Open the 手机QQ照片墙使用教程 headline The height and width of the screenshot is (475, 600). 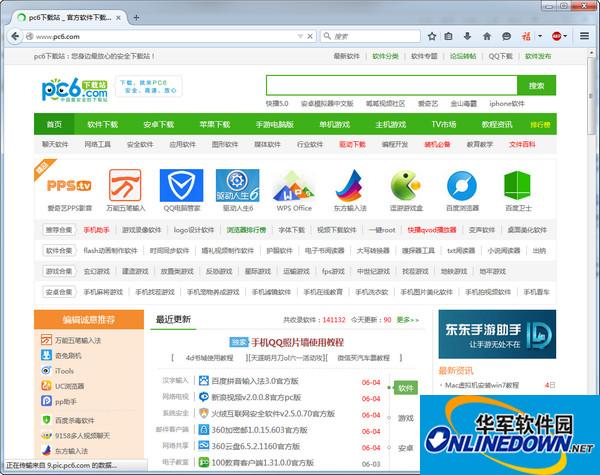(297, 342)
